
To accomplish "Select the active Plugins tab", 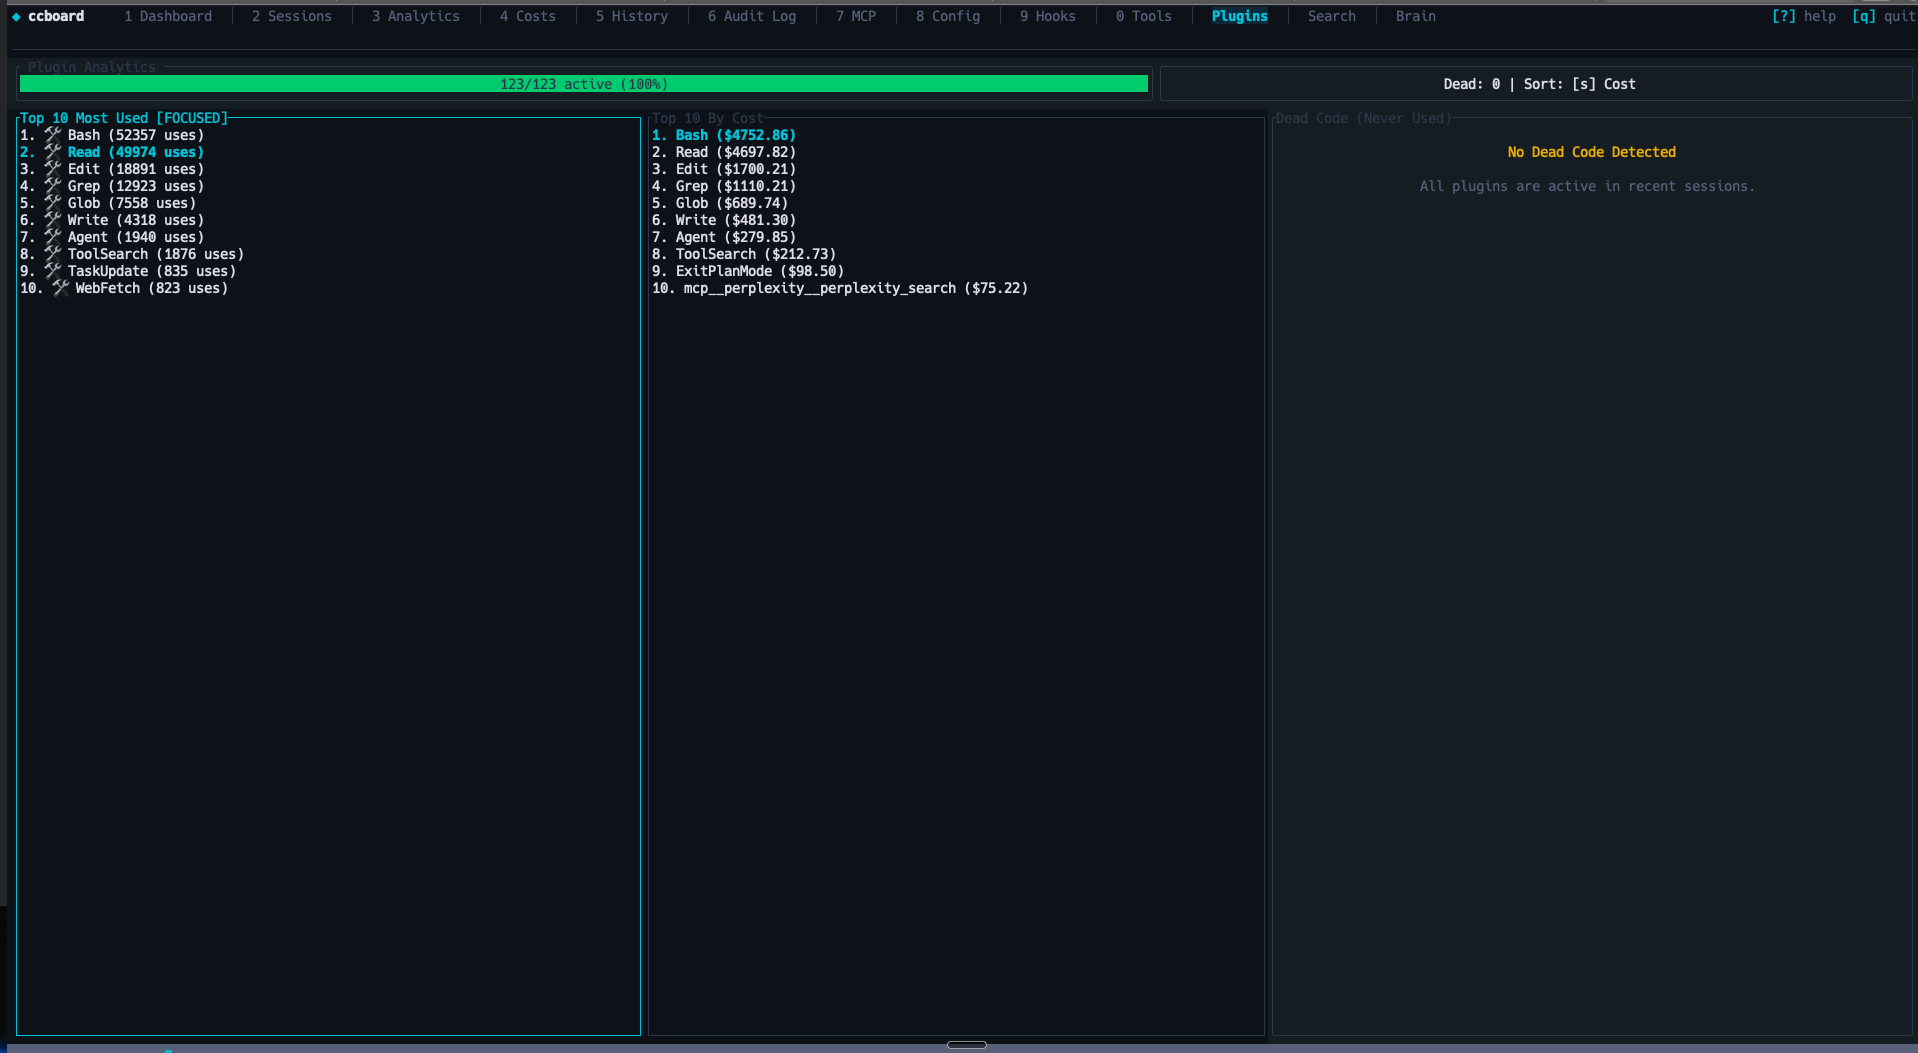I will 1240,16.
